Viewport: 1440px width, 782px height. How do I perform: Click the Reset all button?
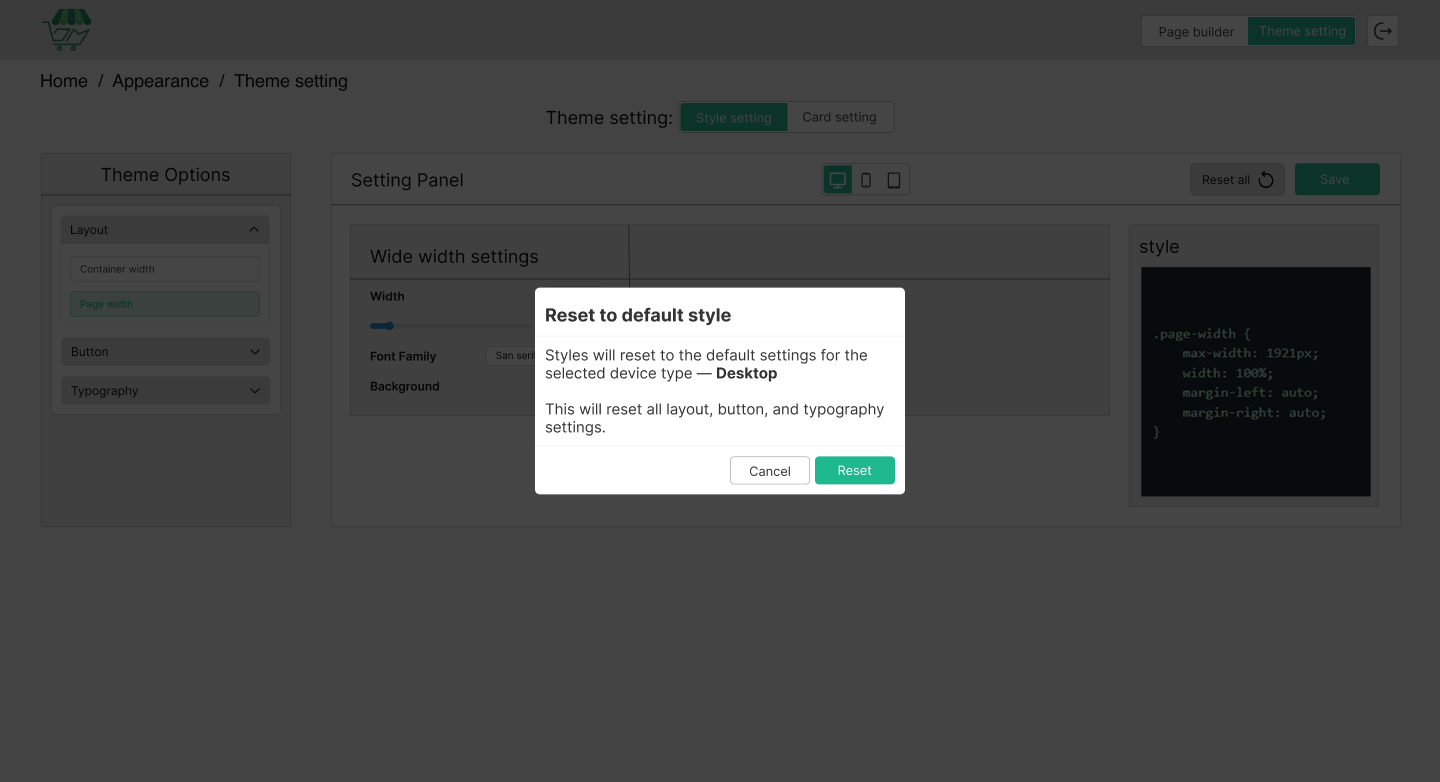[1237, 180]
